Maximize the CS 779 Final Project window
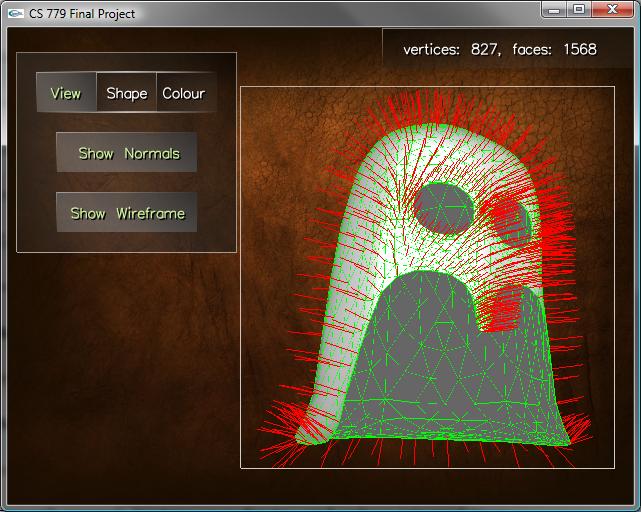 point(579,9)
